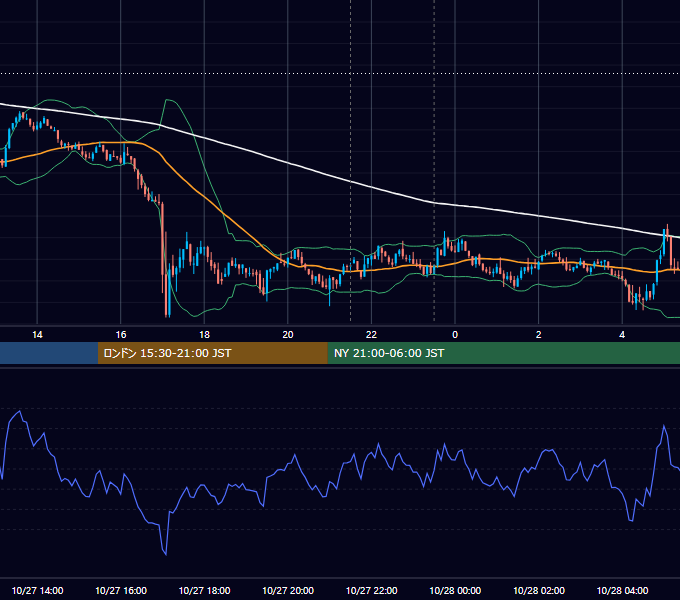Click date label 10/27 16:00
This screenshot has height=600, width=680.
(x=121, y=590)
